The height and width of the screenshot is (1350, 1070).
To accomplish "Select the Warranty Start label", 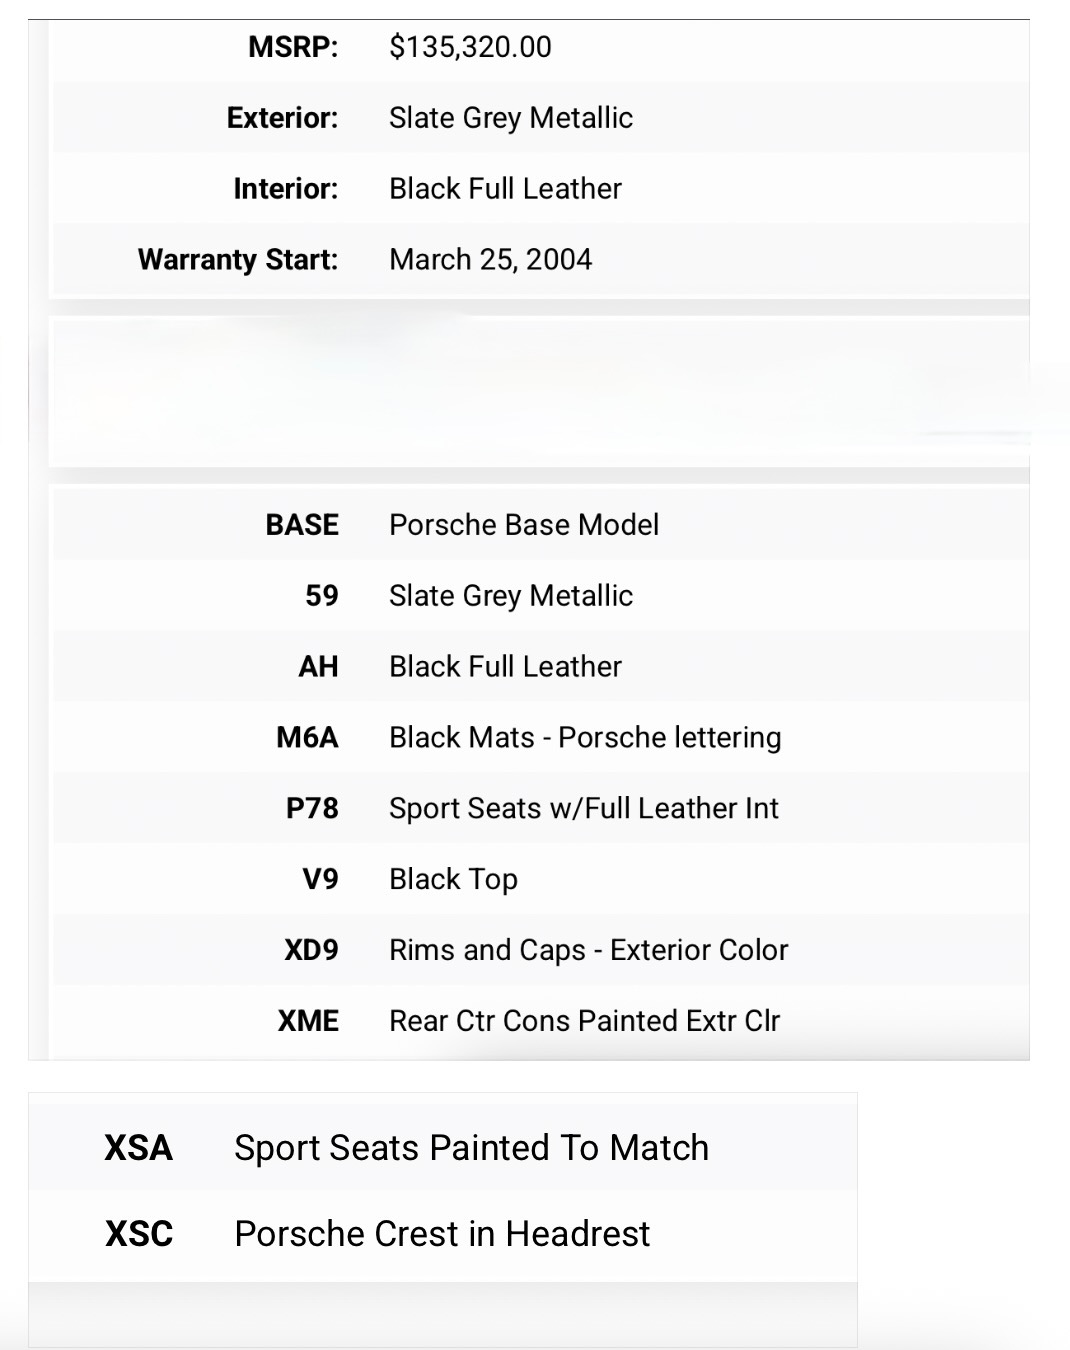I will click(x=238, y=260).
